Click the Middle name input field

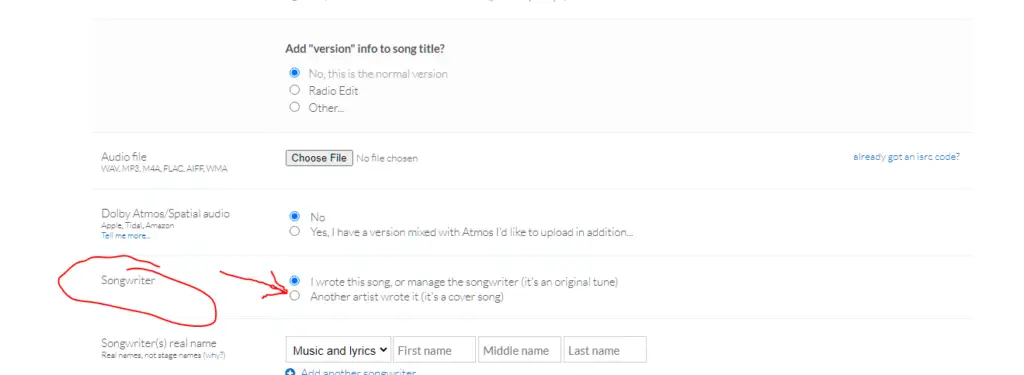click(519, 350)
